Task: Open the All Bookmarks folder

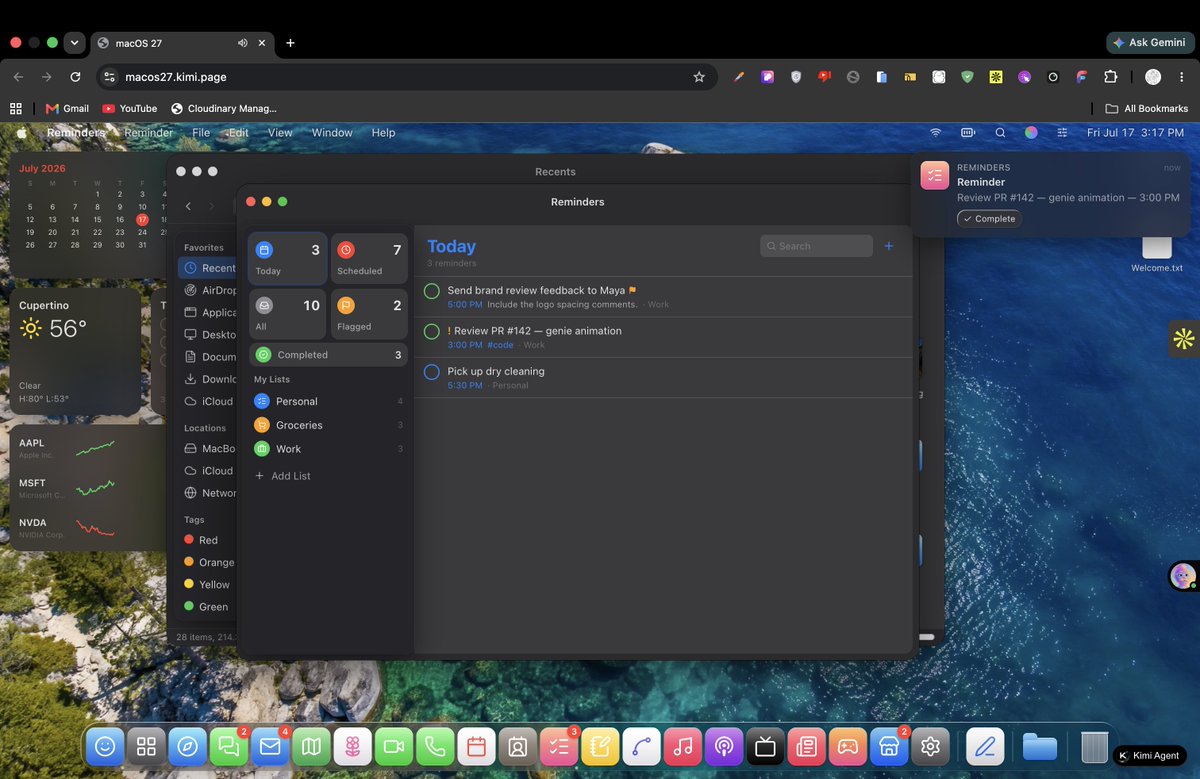Action: [1146, 108]
